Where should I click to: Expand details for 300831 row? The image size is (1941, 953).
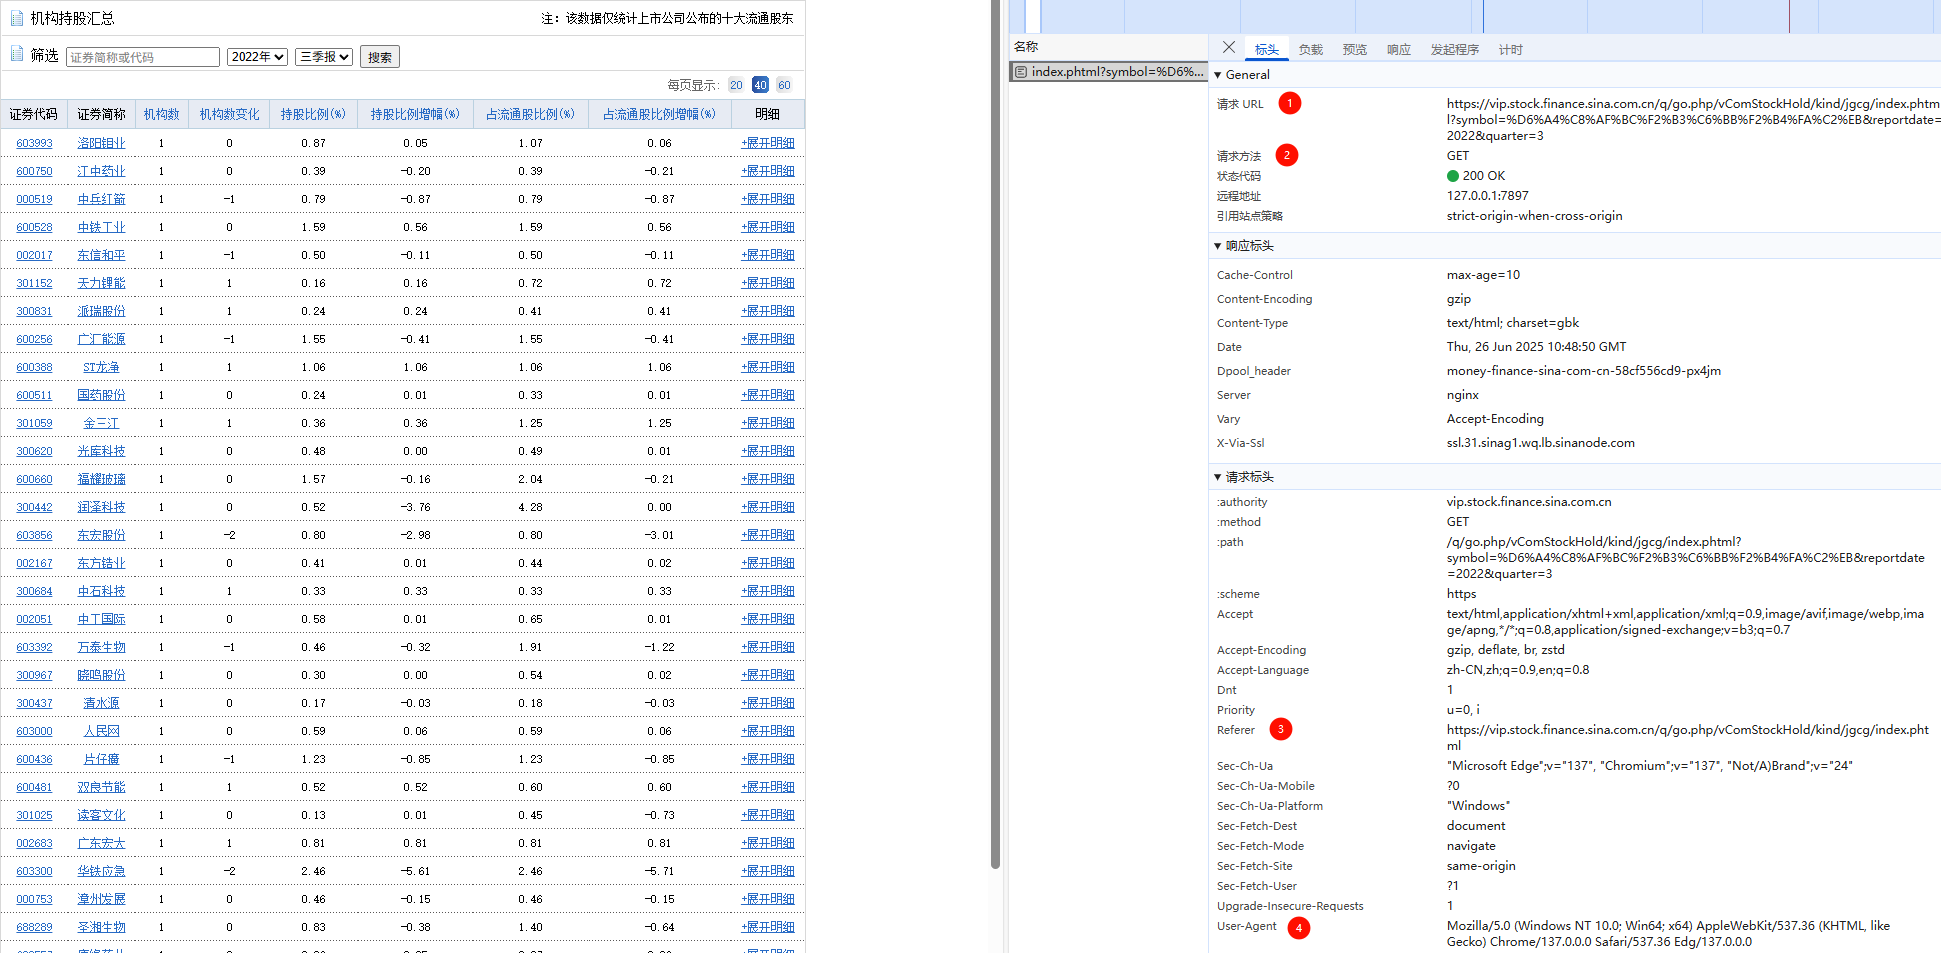768,311
